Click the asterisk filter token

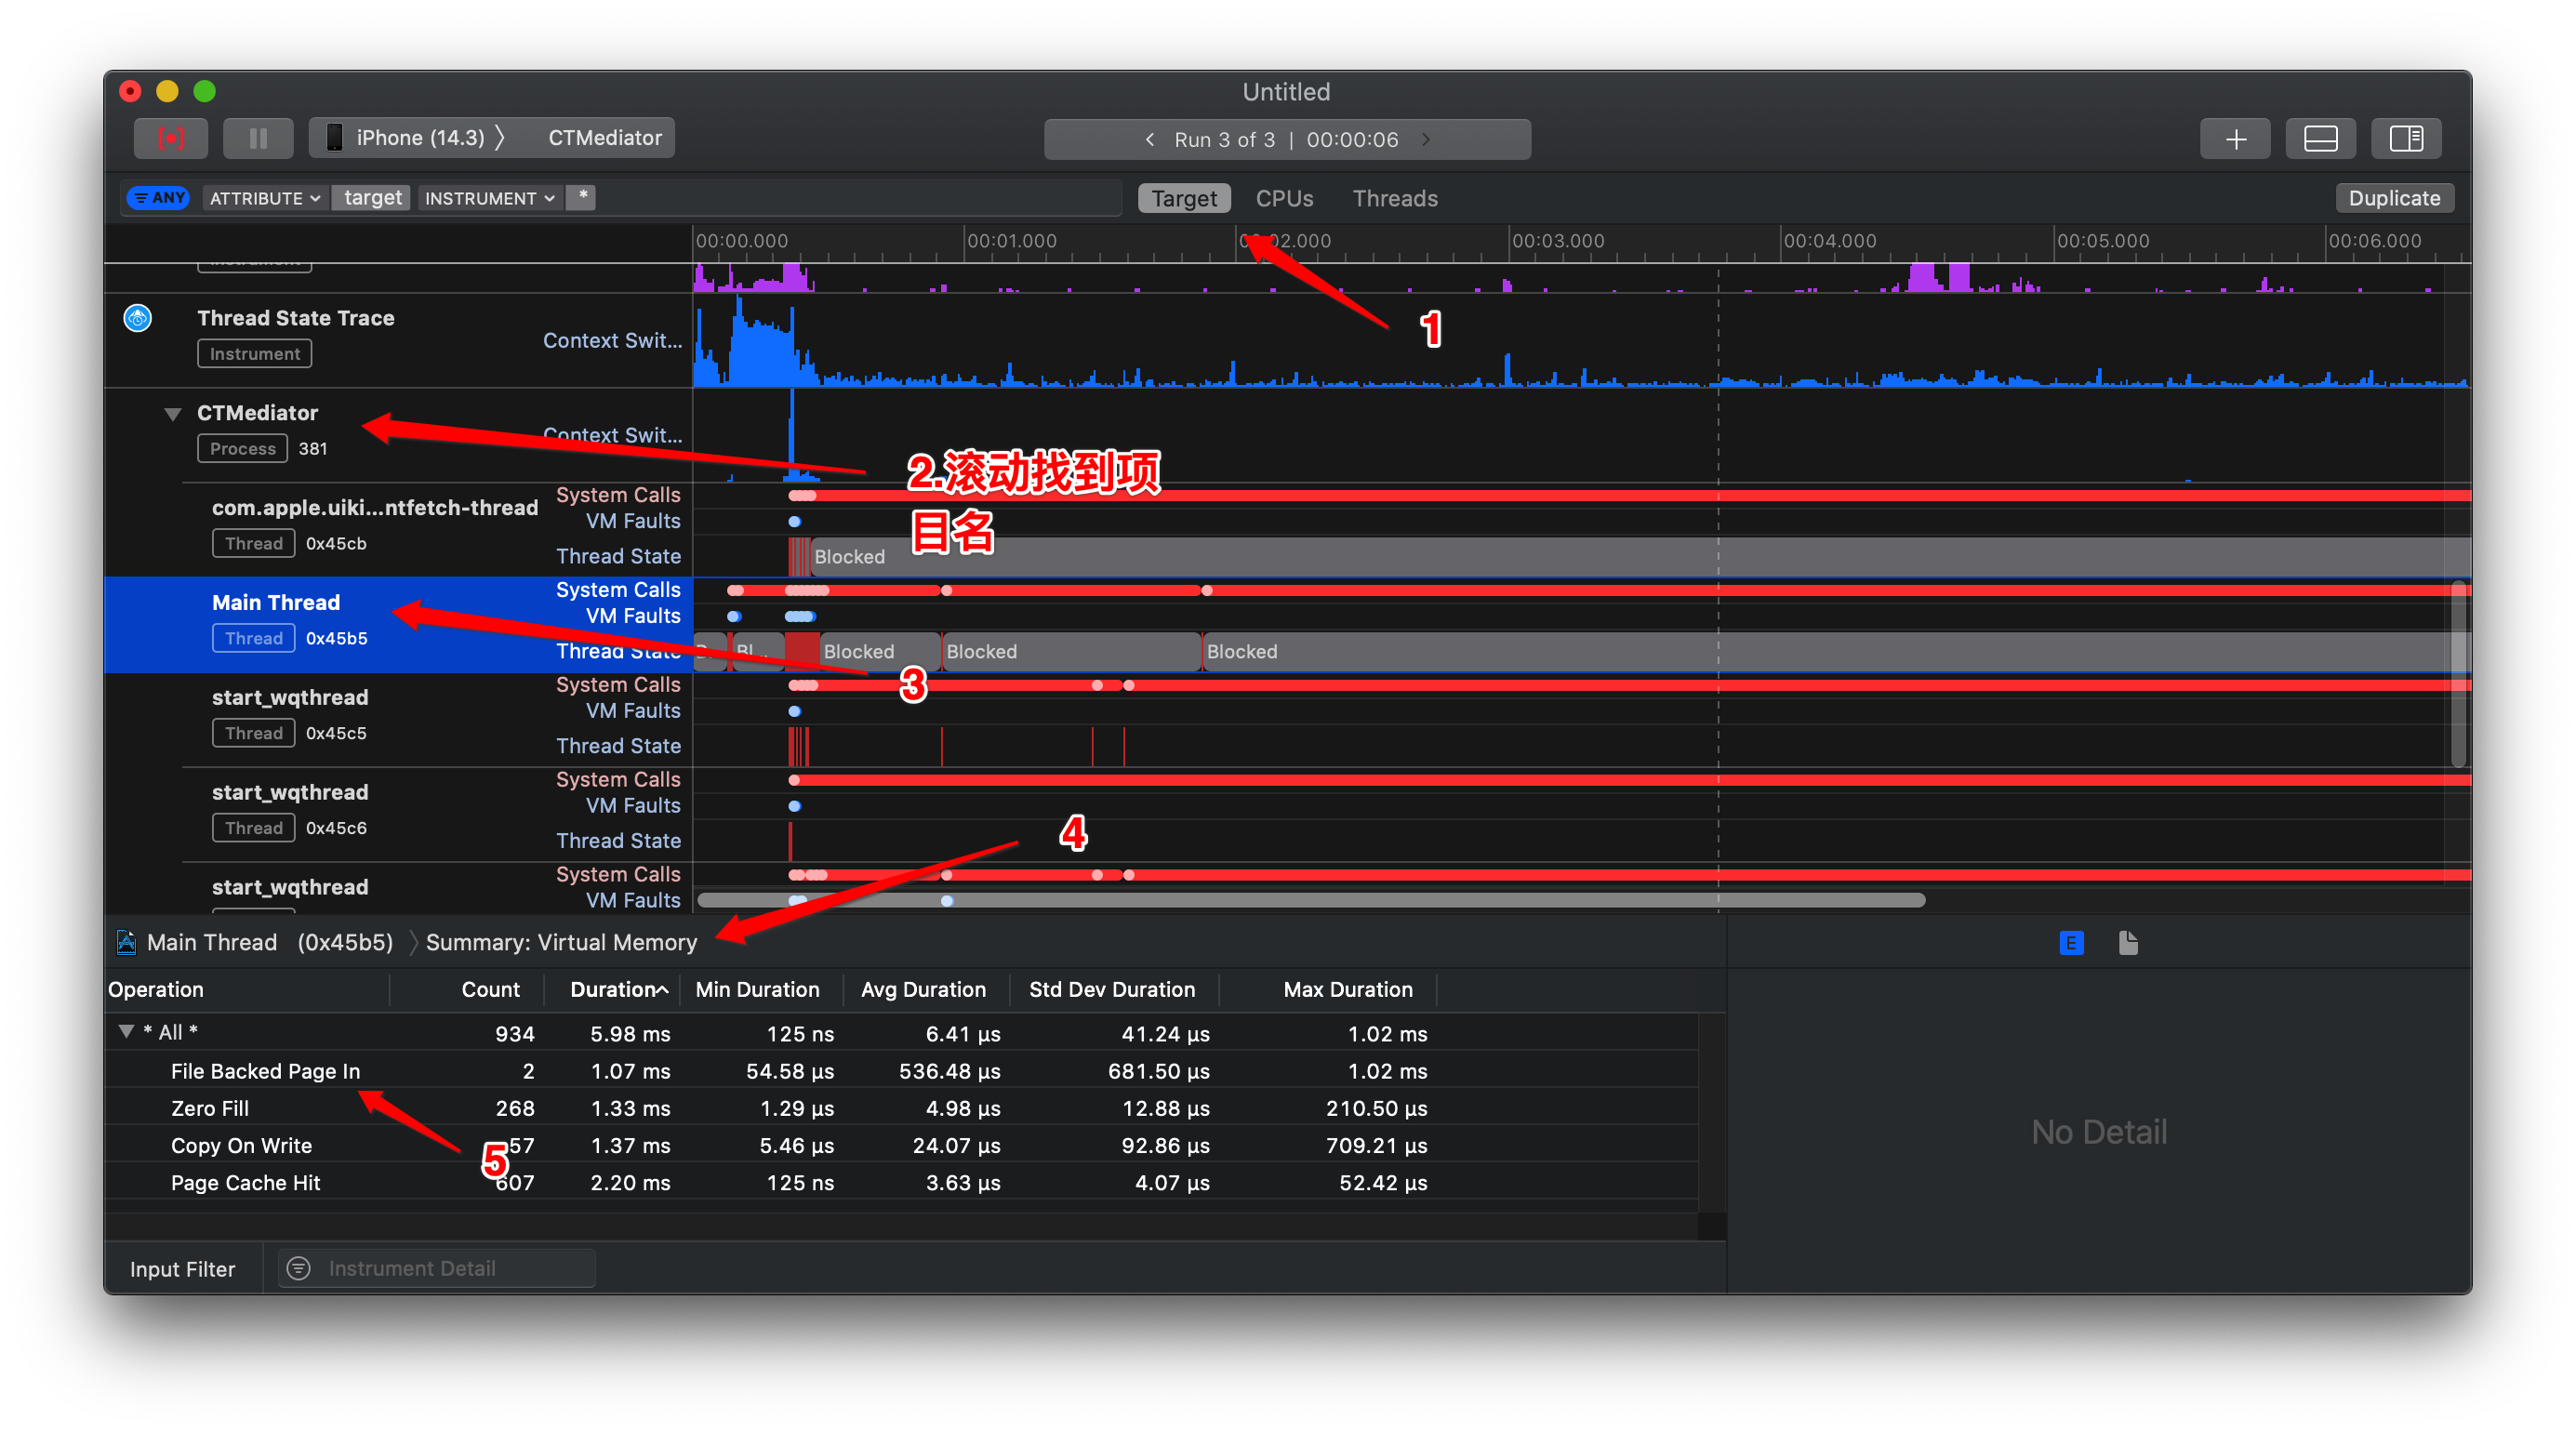pos(582,197)
